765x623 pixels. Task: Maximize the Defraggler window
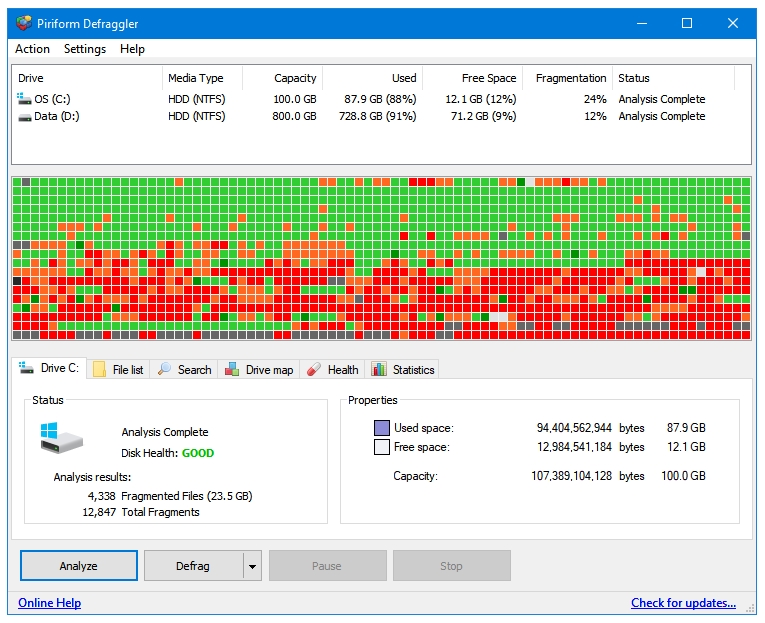687,23
